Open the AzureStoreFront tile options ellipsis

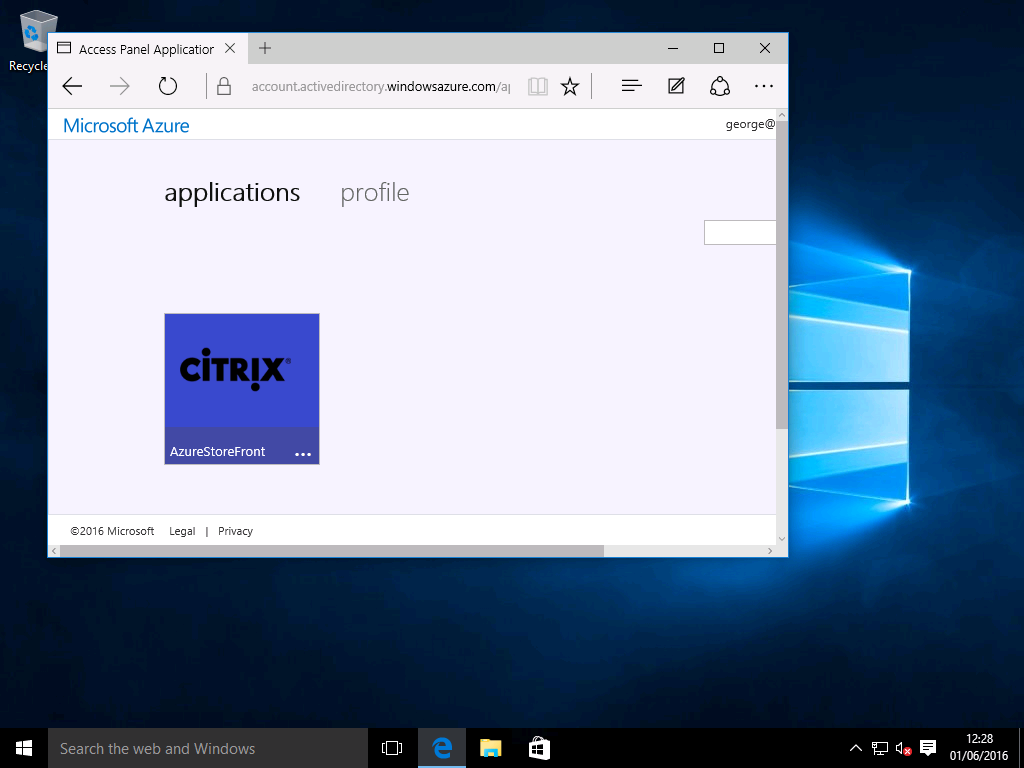[x=303, y=454]
